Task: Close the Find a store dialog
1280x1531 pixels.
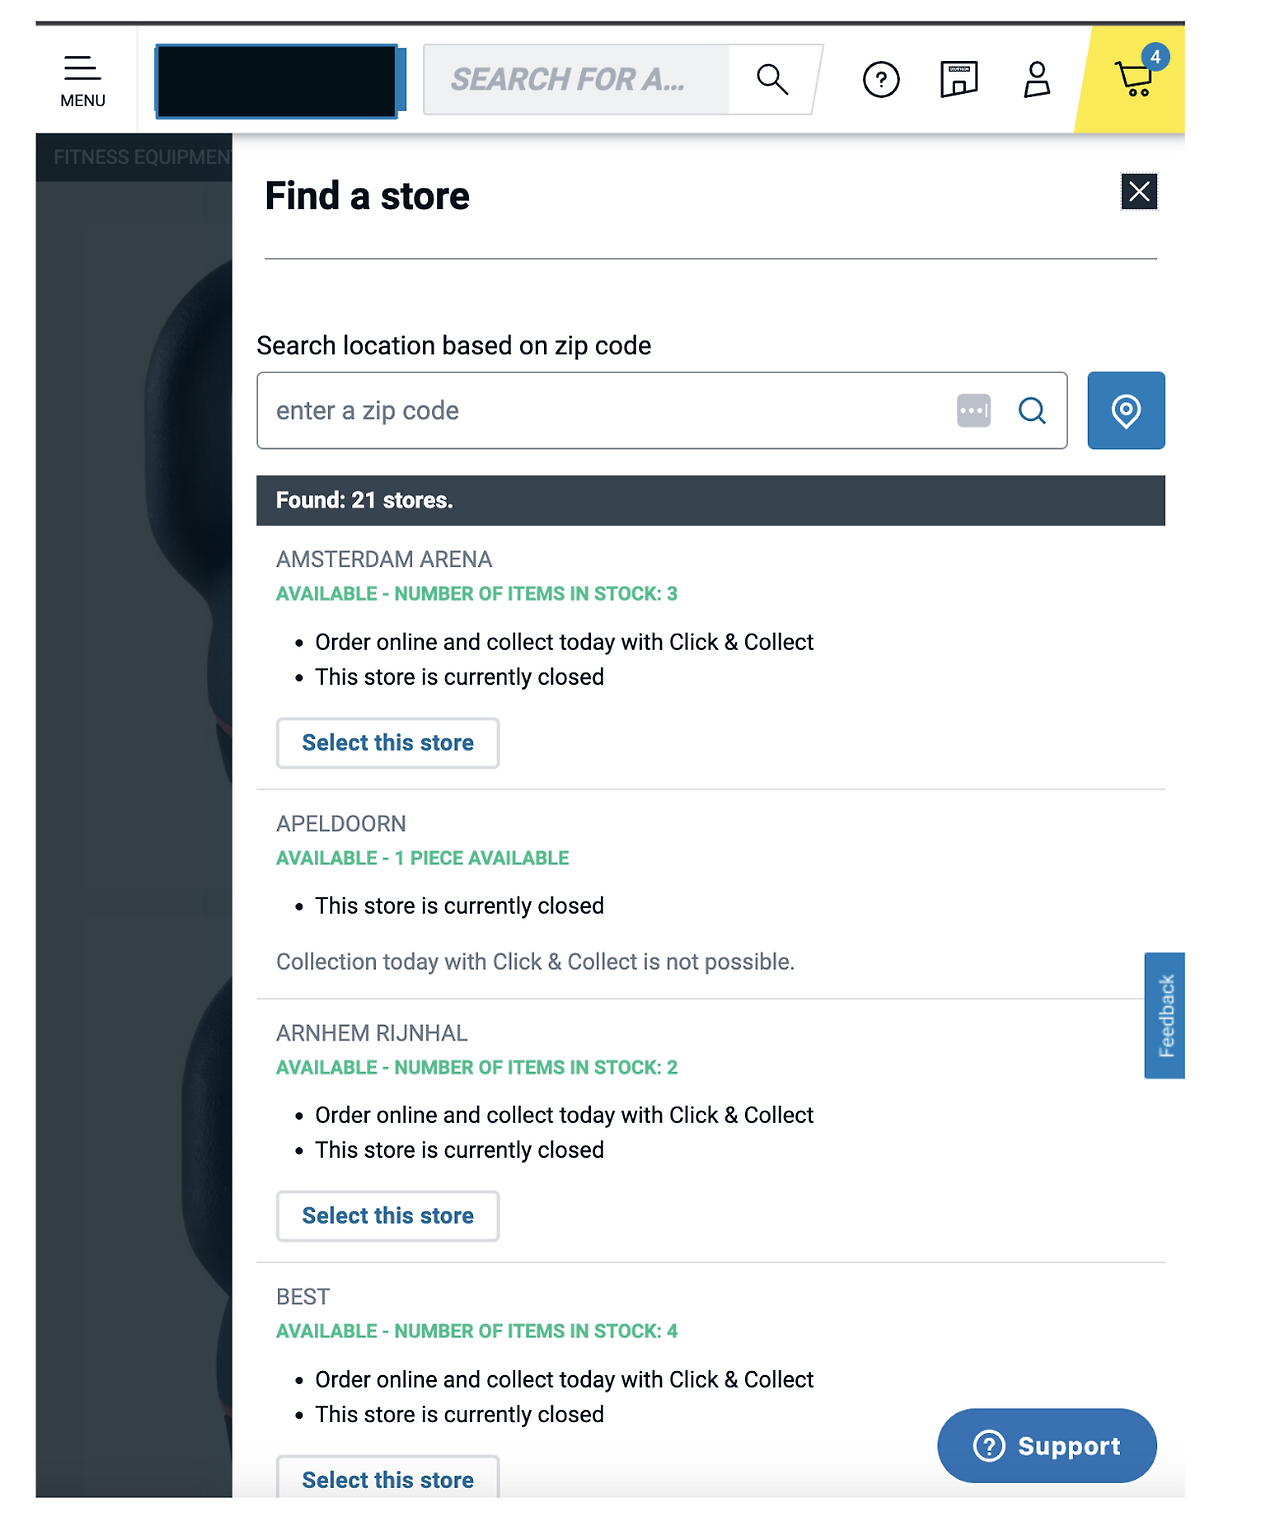Action: 1139,191
